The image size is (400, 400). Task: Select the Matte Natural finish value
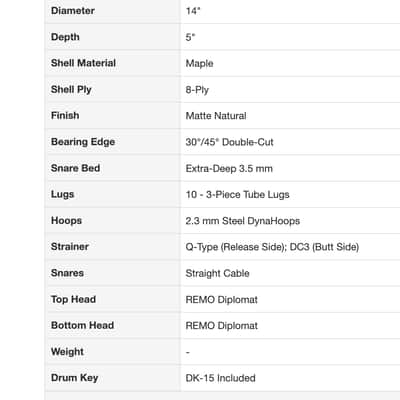216,116
